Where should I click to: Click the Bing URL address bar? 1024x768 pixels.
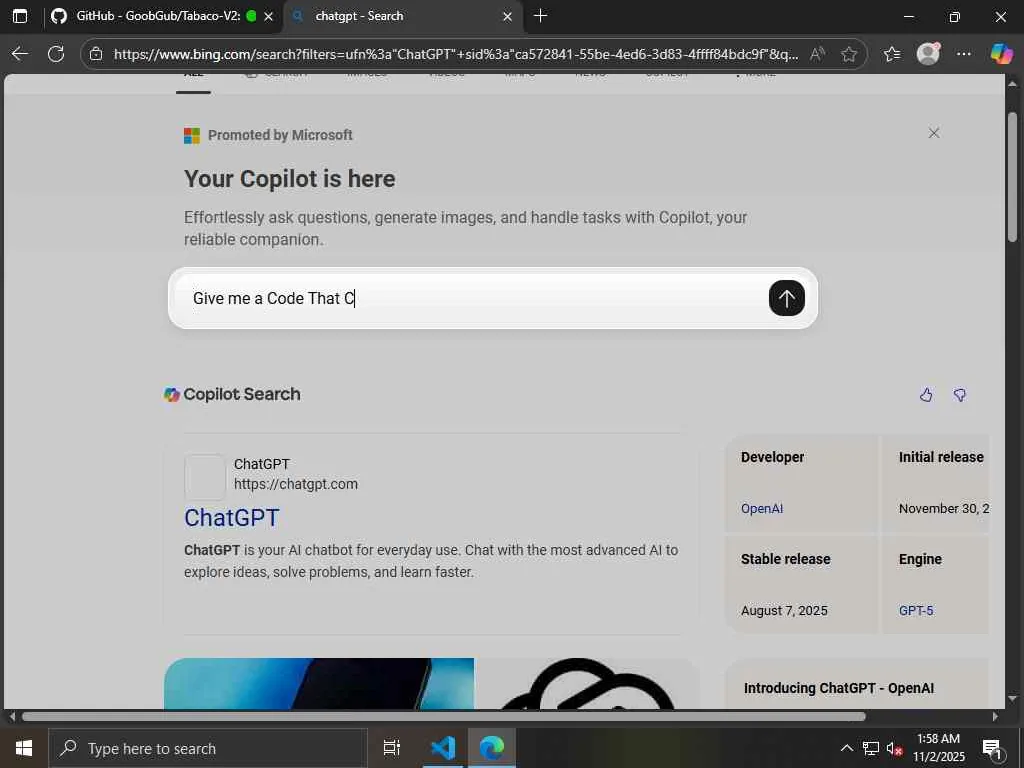tap(455, 54)
